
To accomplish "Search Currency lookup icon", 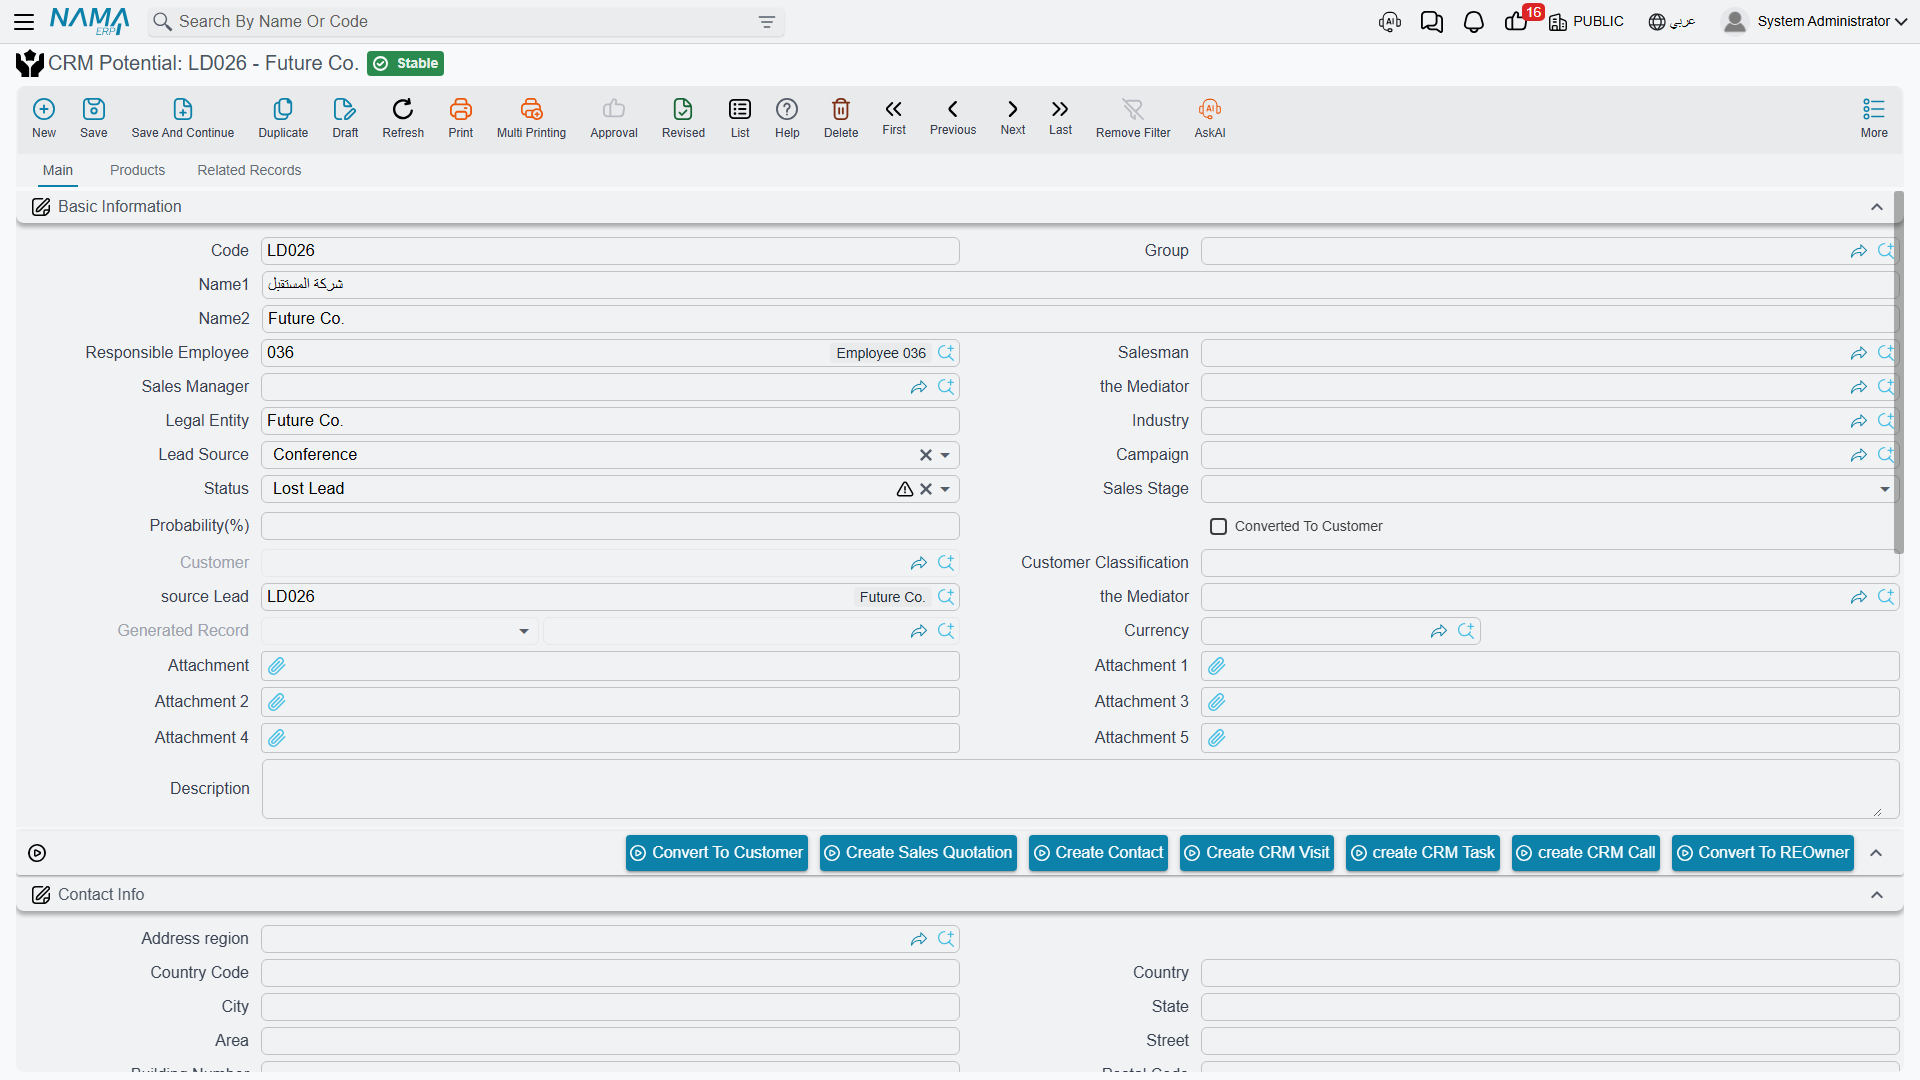I will (x=1466, y=631).
